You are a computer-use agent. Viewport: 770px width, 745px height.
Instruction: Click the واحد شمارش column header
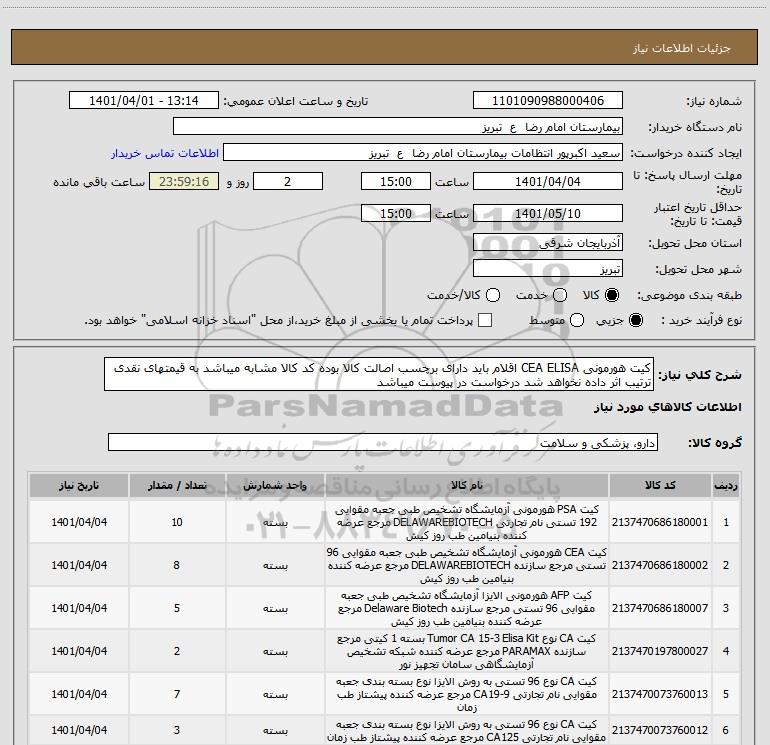pos(275,485)
